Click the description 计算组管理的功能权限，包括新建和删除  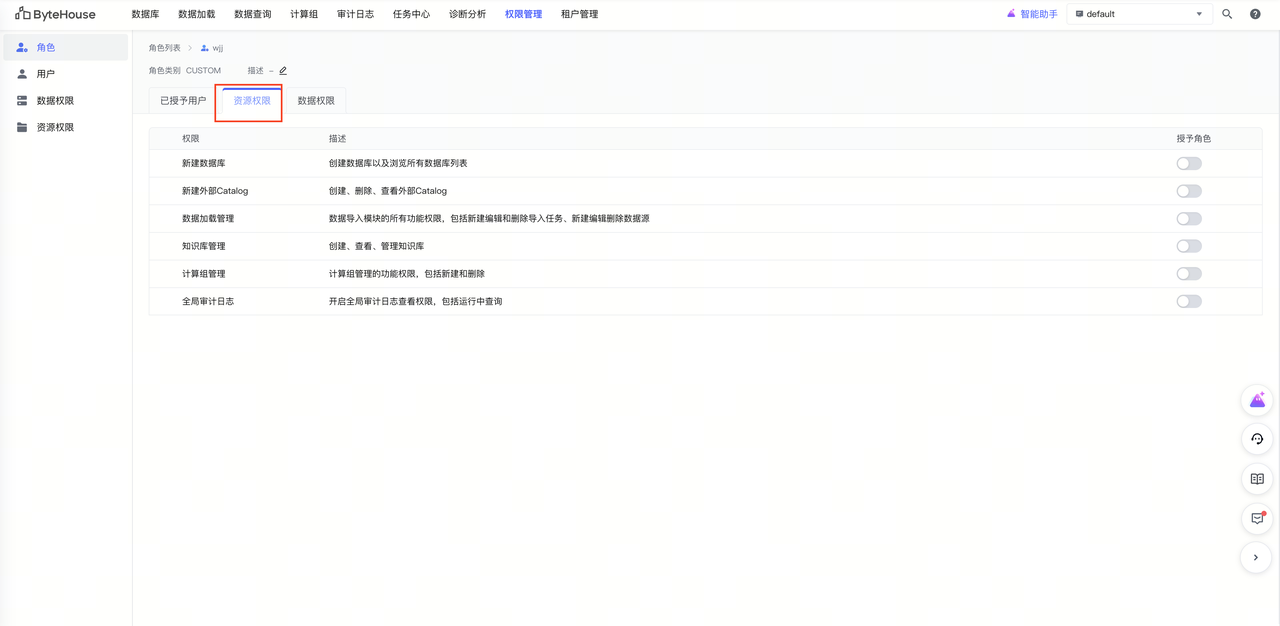pos(407,274)
